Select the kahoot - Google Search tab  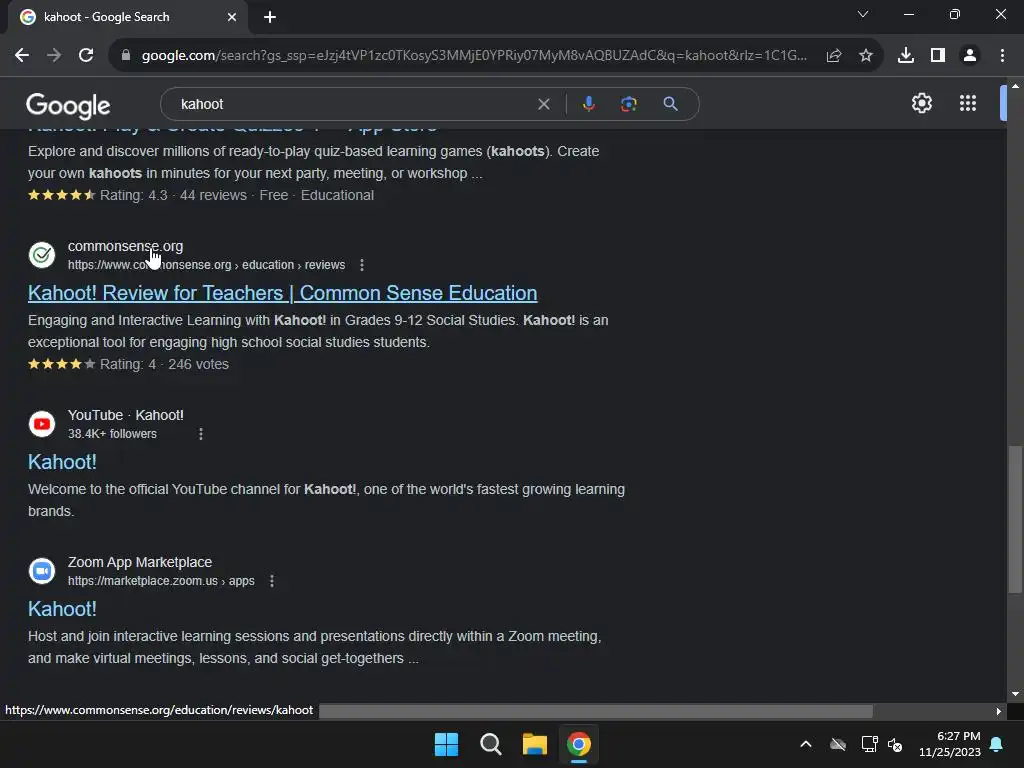[127, 17]
